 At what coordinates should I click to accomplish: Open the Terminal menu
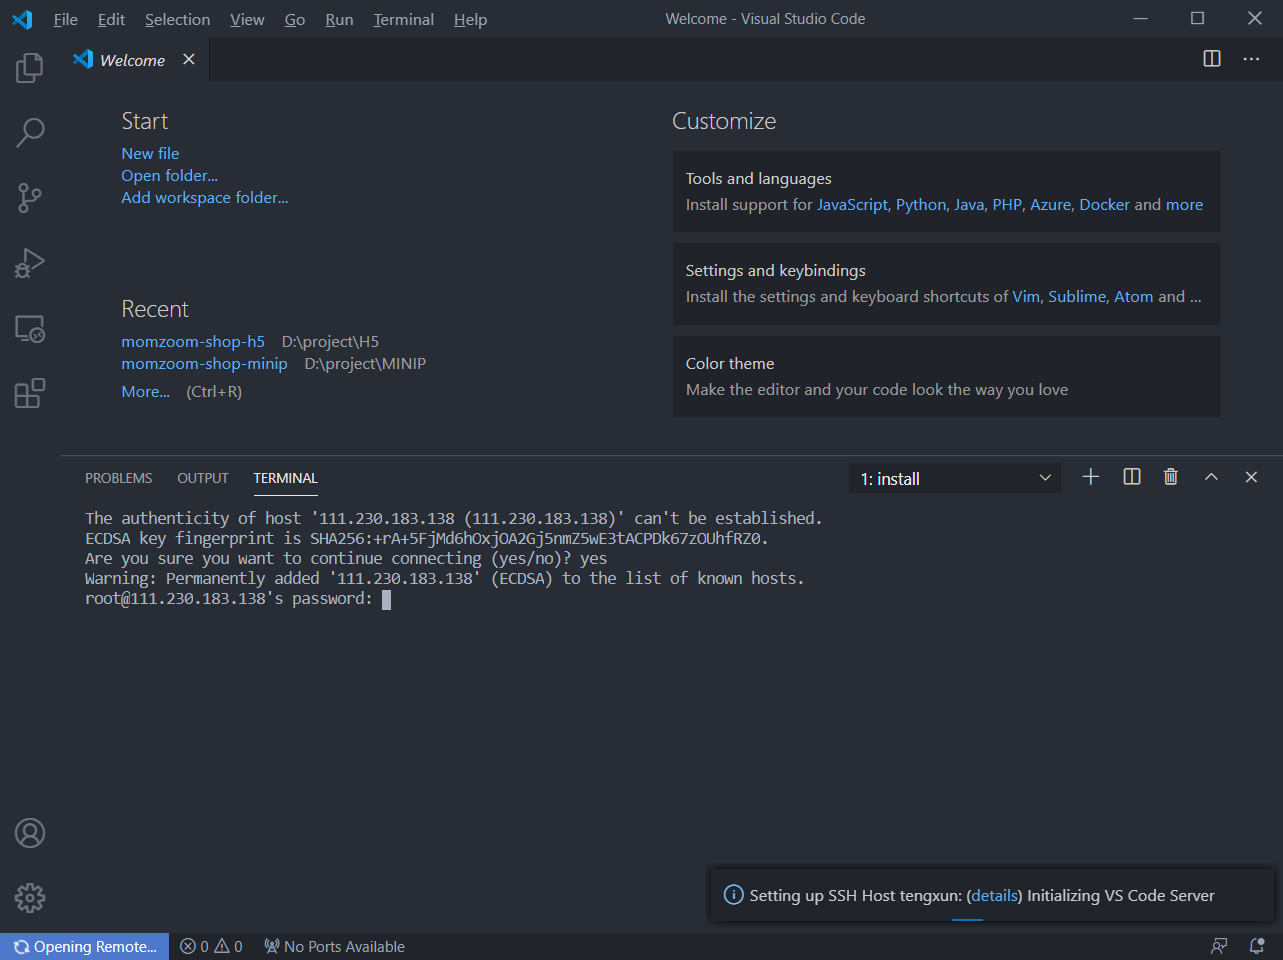(403, 19)
